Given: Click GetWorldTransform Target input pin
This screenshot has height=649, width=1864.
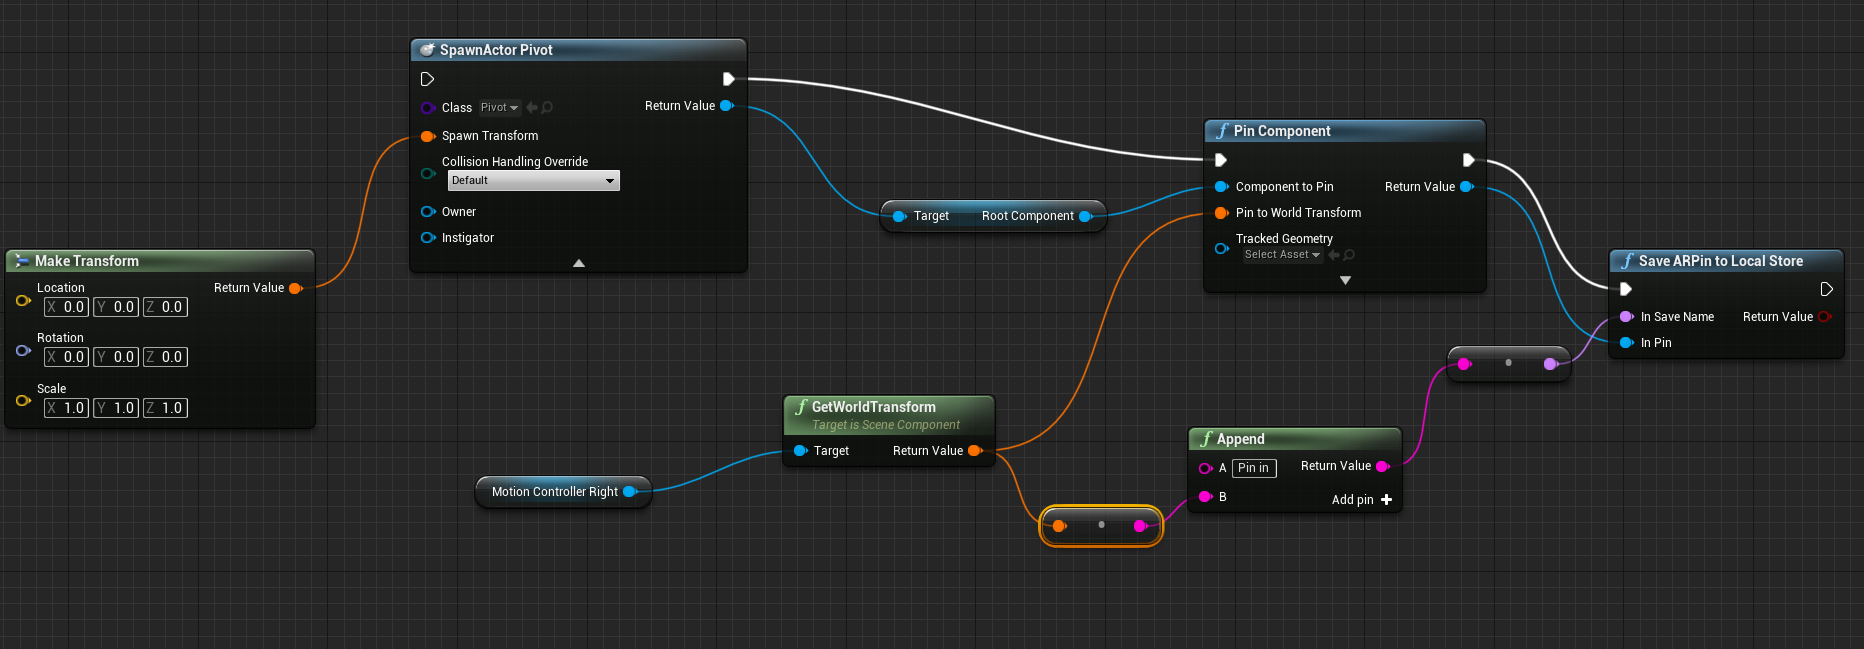Looking at the screenshot, I should click(801, 451).
